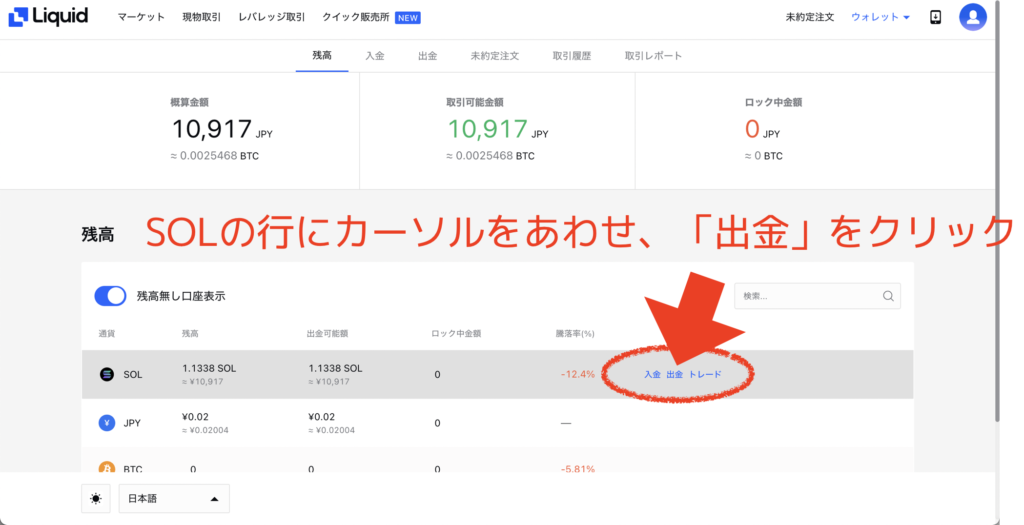The width and height of the screenshot is (1024, 525).
Task: Click the -5.81% change value for BTC
Action: (578, 469)
